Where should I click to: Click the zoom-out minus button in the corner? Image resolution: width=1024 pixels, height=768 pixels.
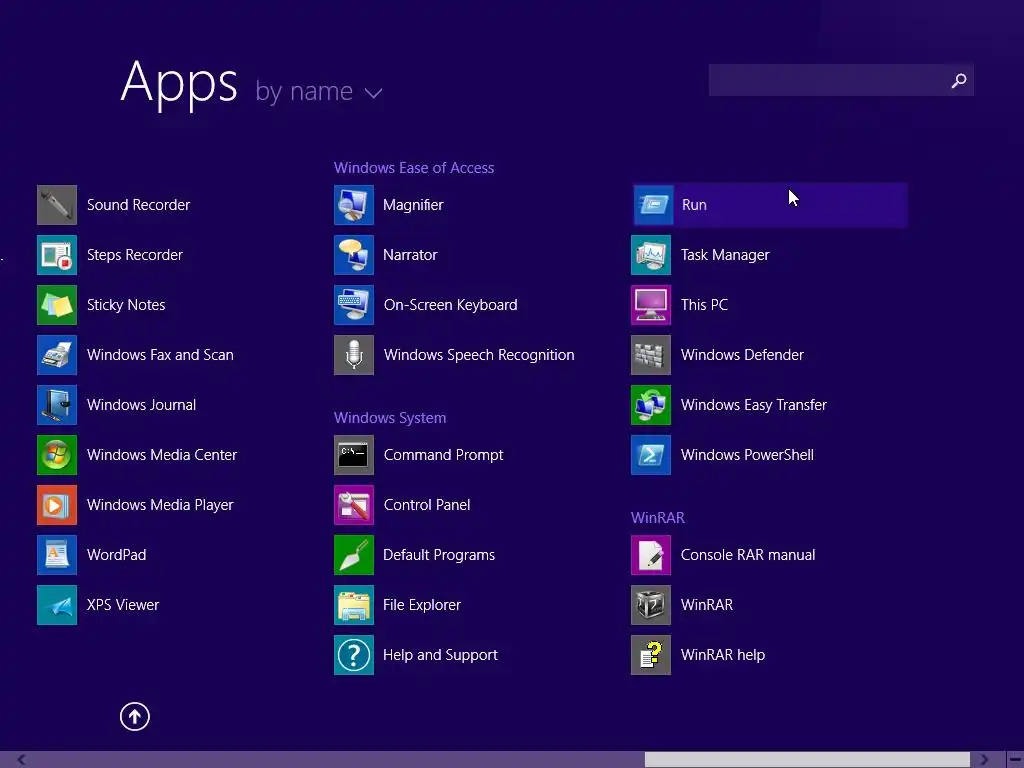[x=1015, y=760]
